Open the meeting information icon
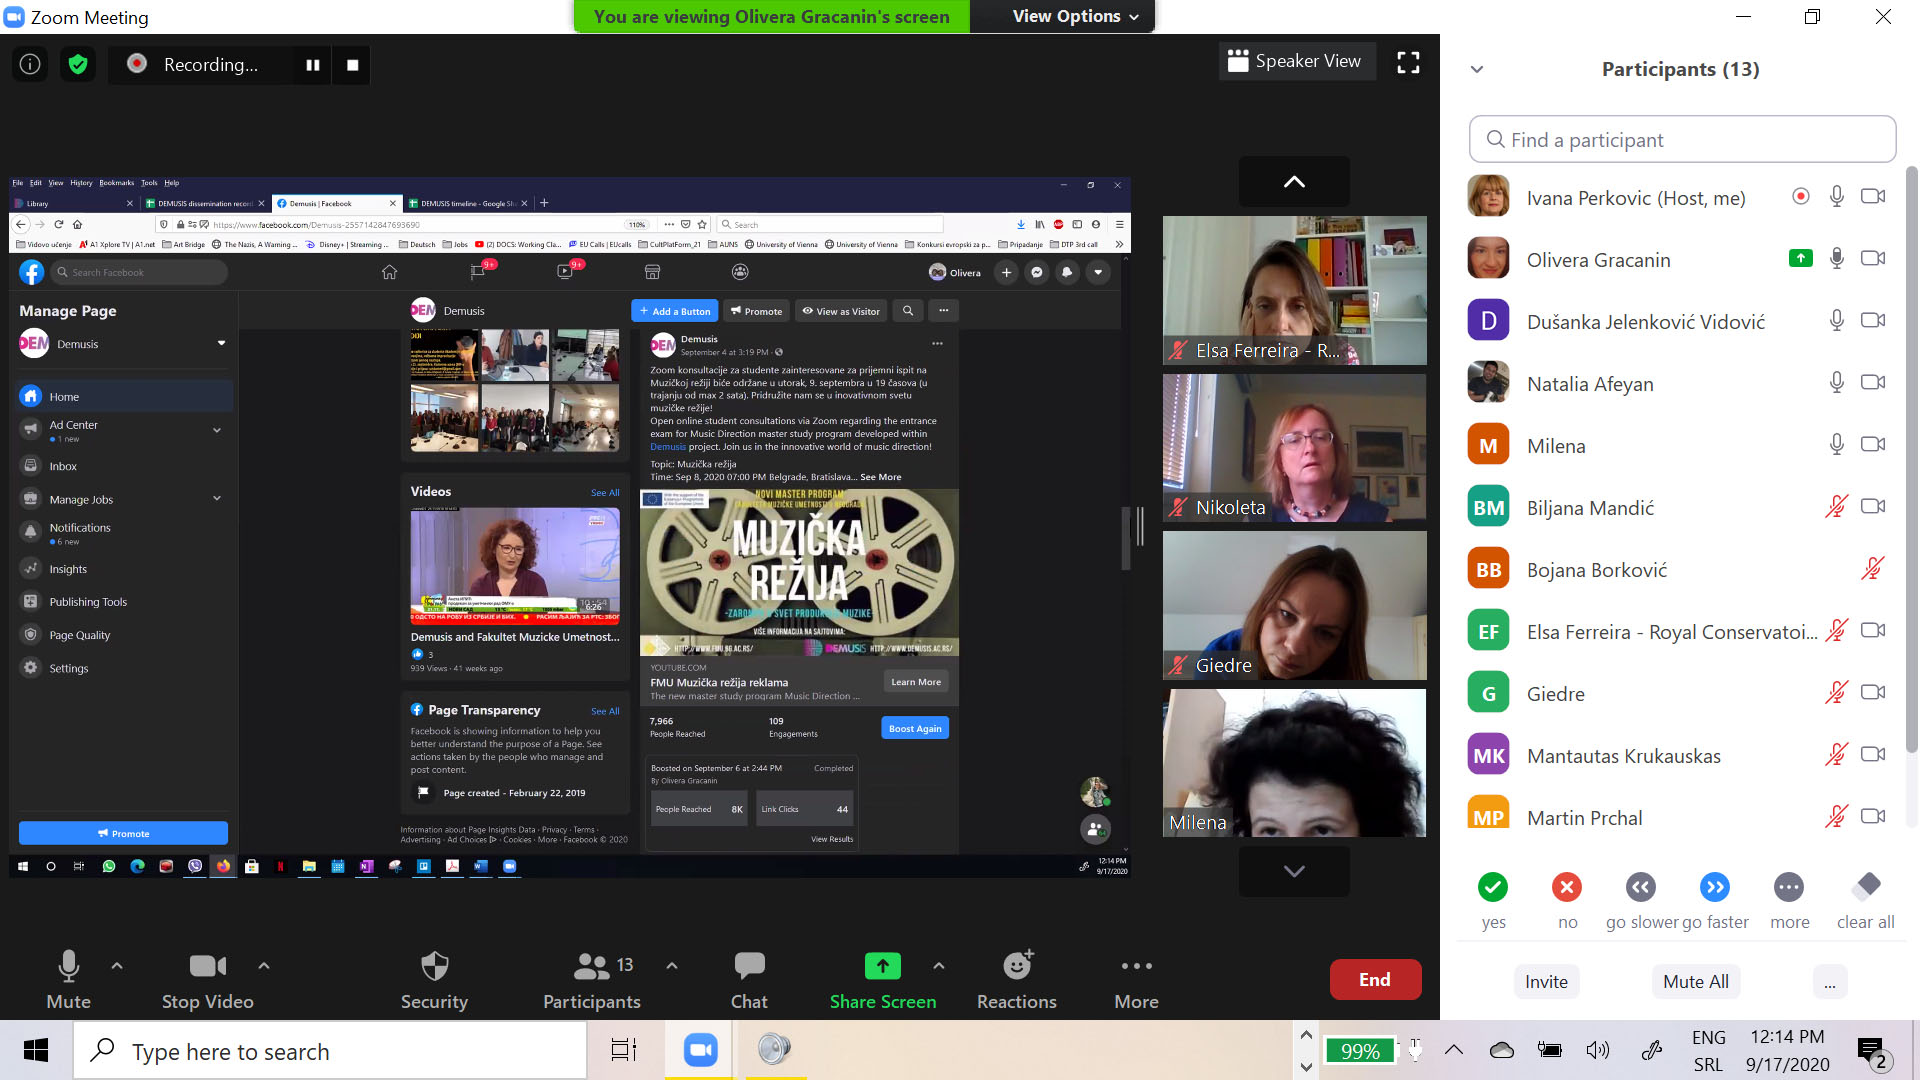Viewport: 1920px width, 1080px height. (x=30, y=65)
